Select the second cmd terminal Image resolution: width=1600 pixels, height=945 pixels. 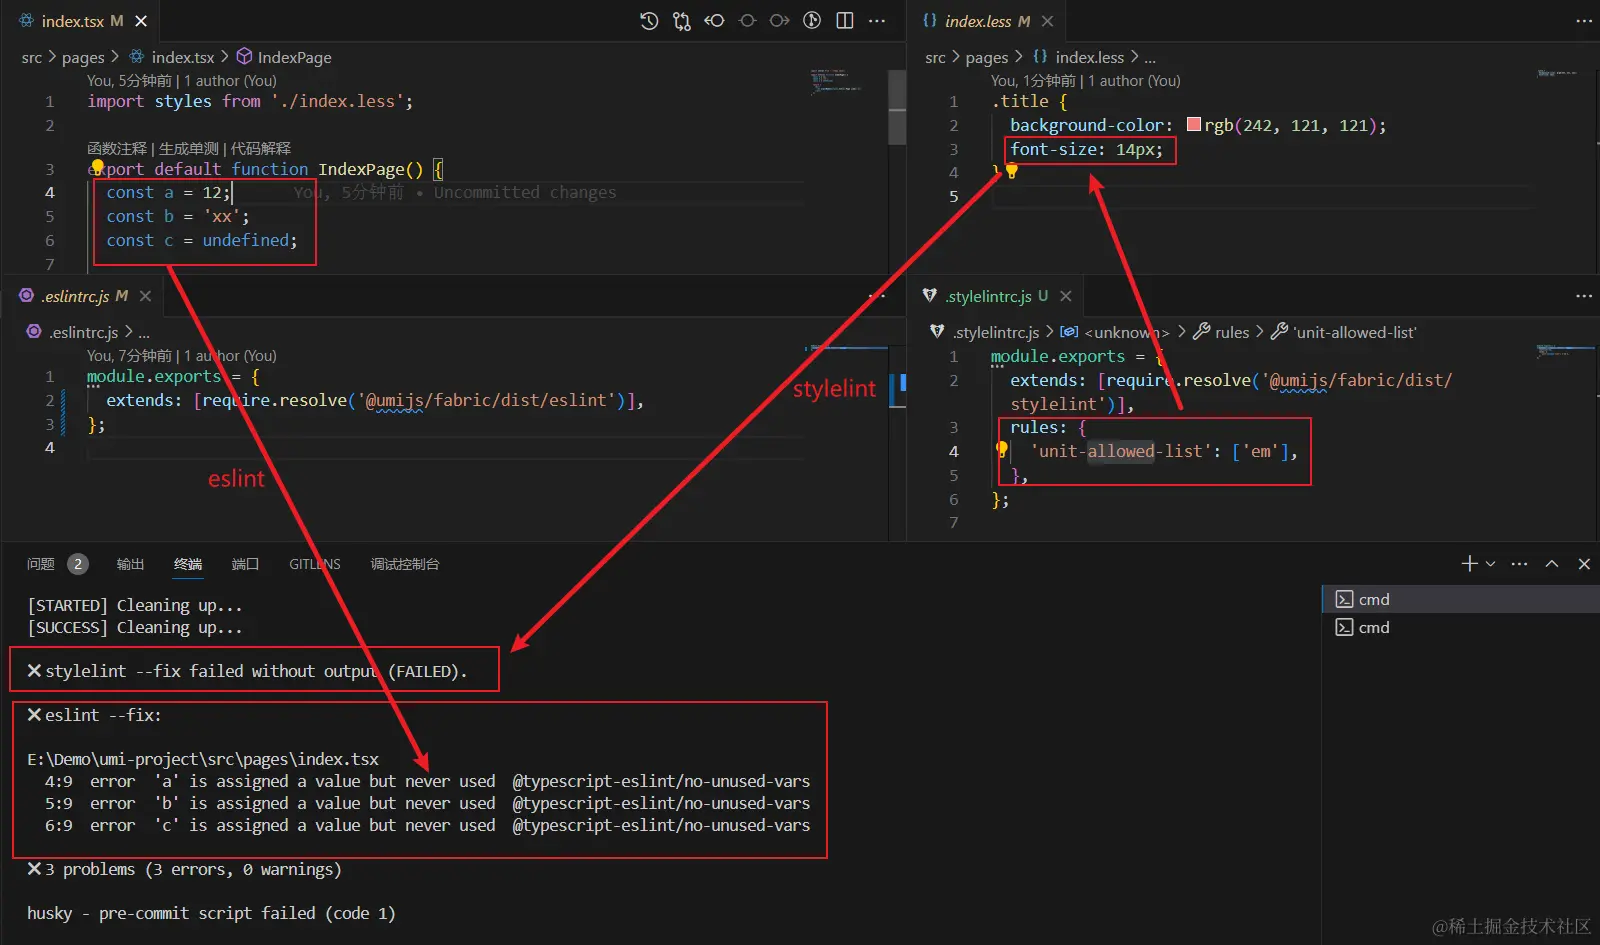(x=1461, y=627)
